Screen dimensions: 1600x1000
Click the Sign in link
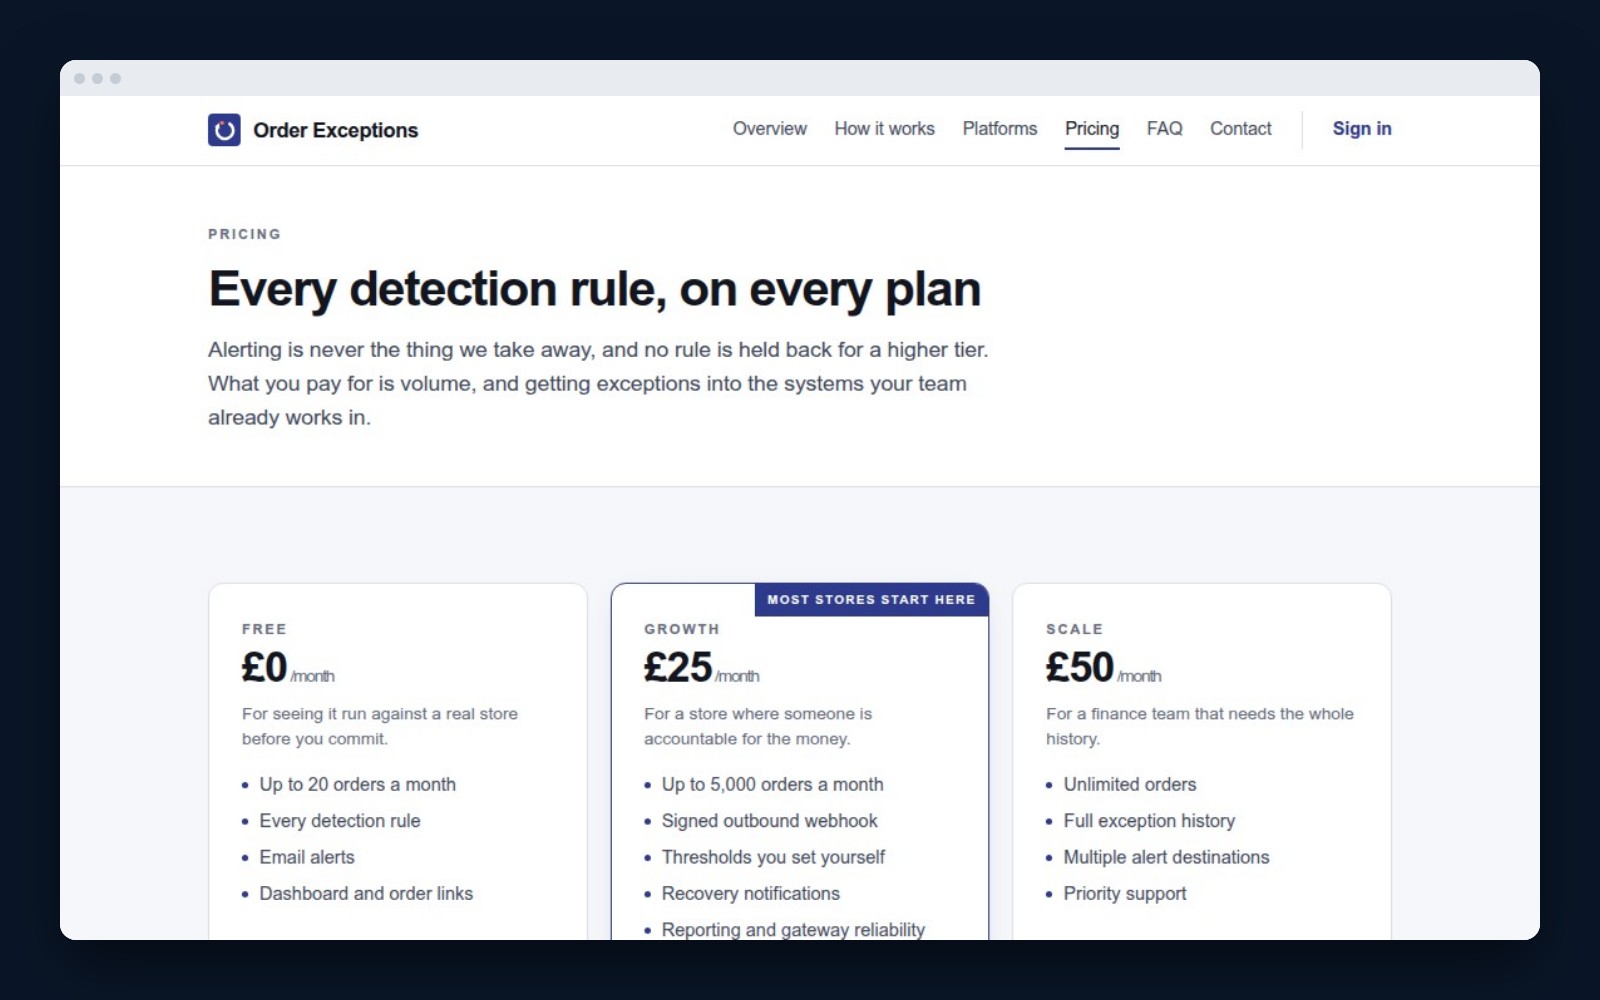(x=1361, y=128)
